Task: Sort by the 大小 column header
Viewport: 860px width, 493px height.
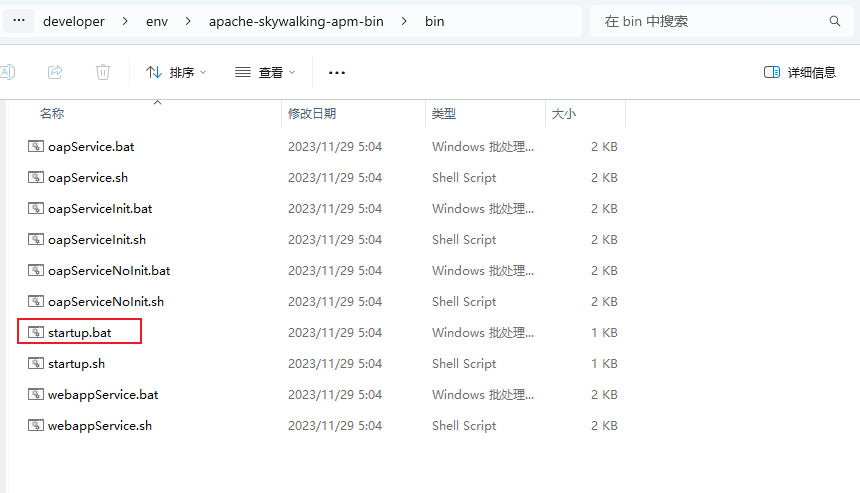Action: [x=564, y=114]
